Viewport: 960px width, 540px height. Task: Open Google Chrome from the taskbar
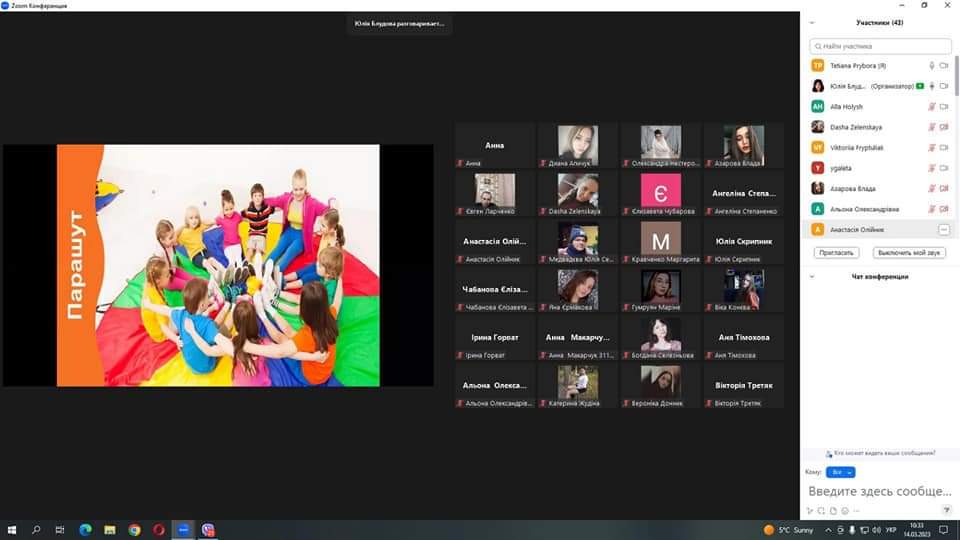[134, 529]
